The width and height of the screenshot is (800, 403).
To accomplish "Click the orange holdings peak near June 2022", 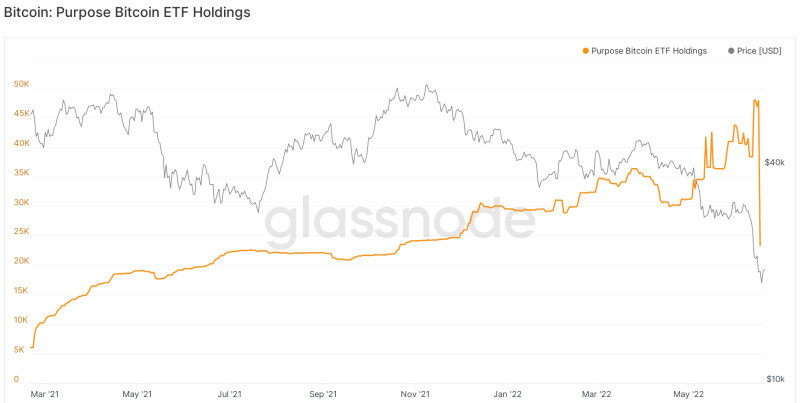I will click(x=756, y=102).
